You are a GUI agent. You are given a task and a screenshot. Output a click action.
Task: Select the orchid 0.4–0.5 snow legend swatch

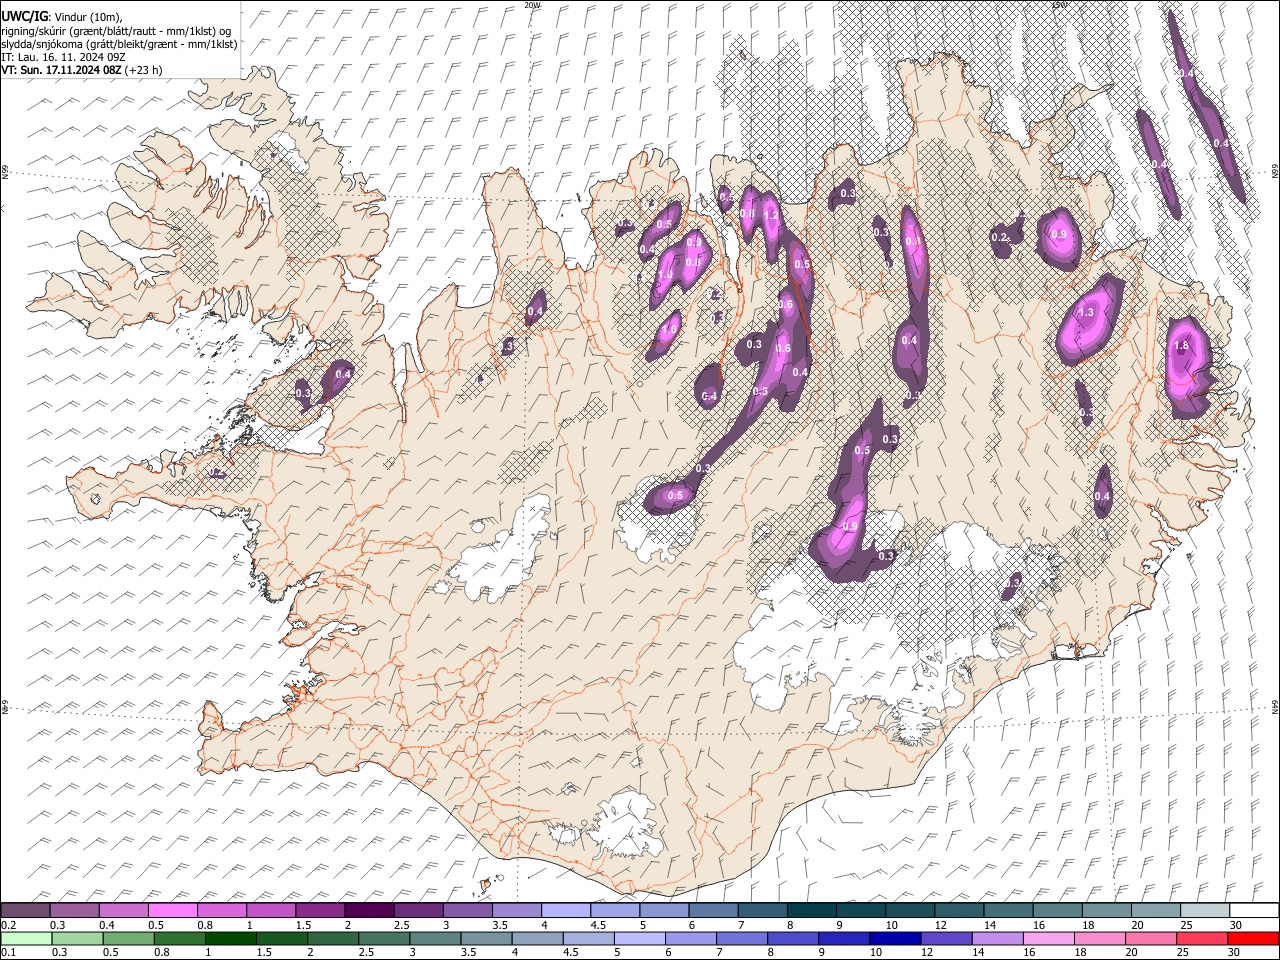pyautogui.click(x=124, y=910)
